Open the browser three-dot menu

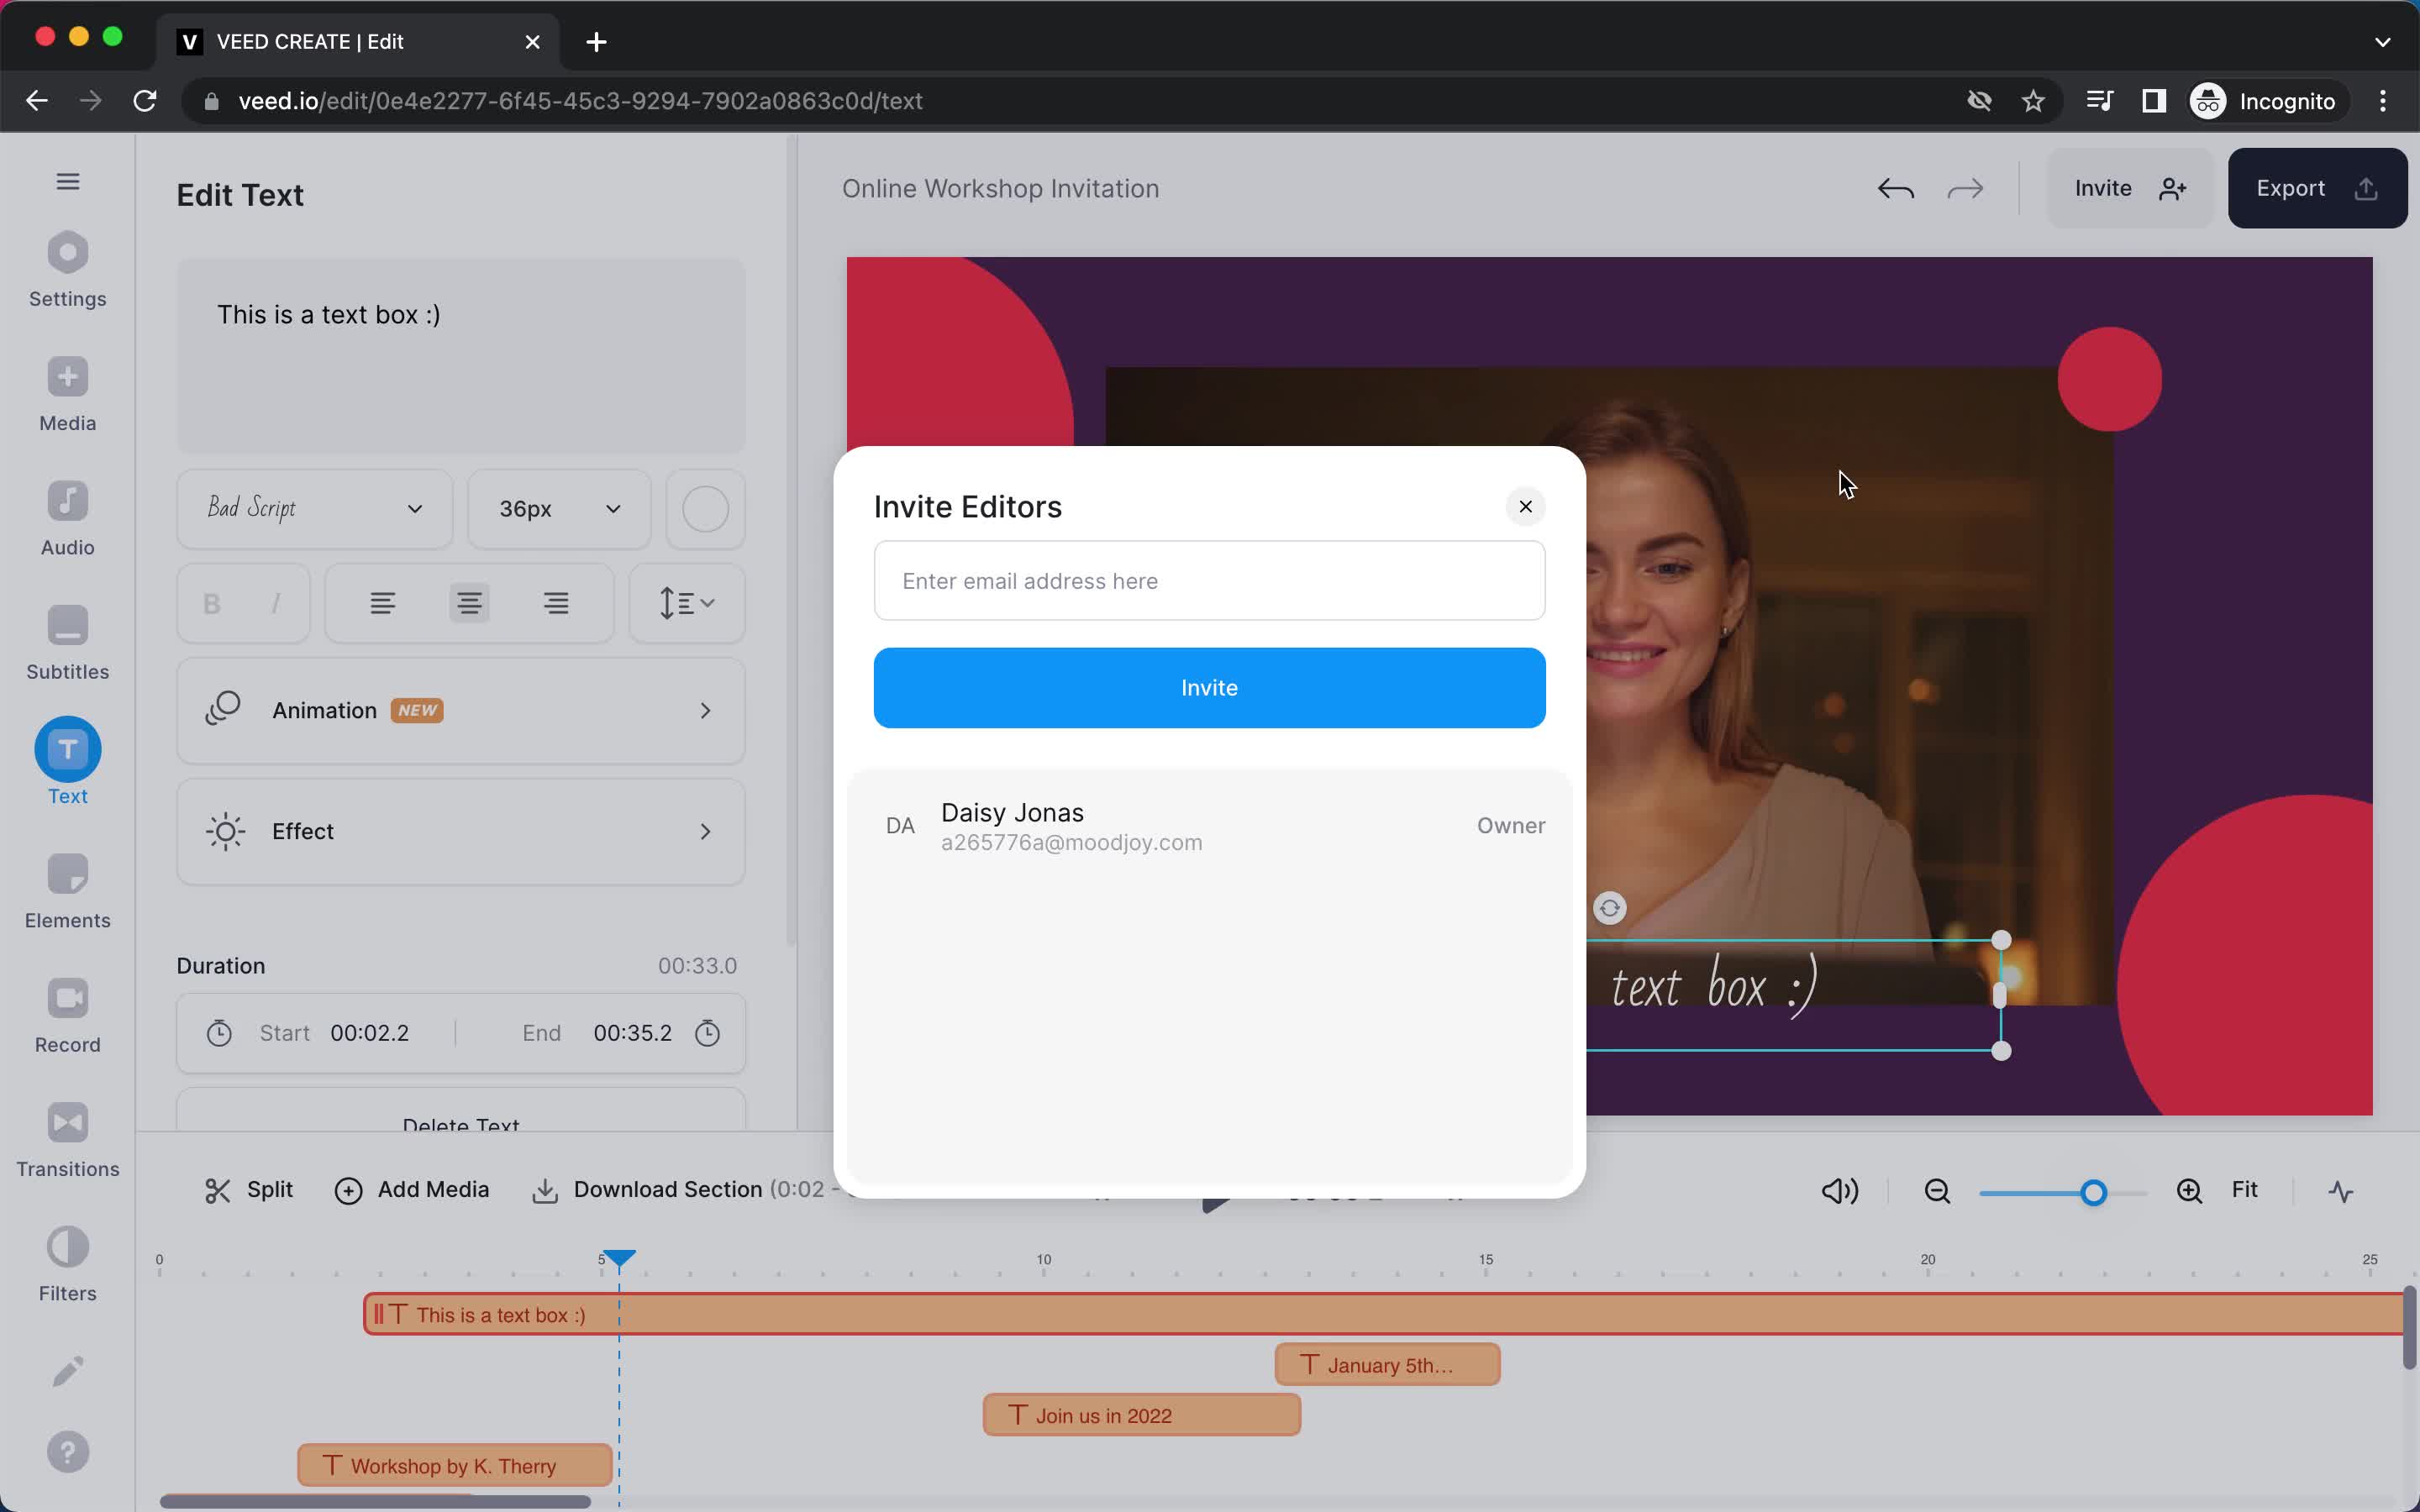pyautogui.click(x=2383, y=101)
